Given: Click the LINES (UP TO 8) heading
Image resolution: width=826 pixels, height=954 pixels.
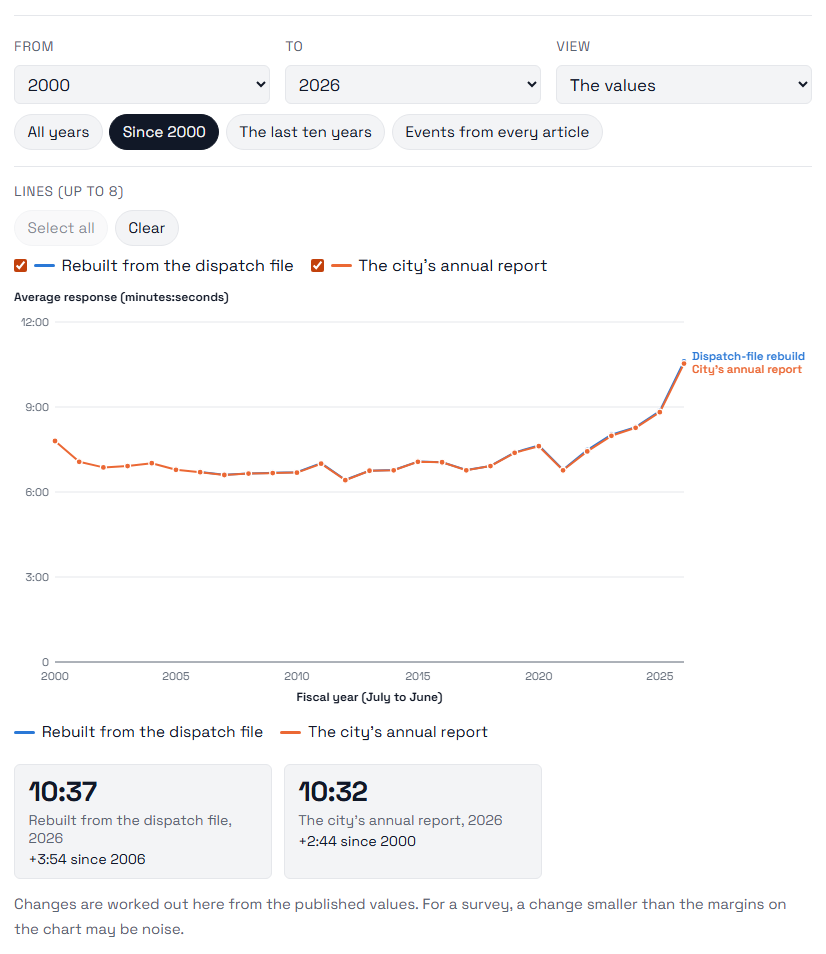Looking at the screenshot, I should pos(69,192).
